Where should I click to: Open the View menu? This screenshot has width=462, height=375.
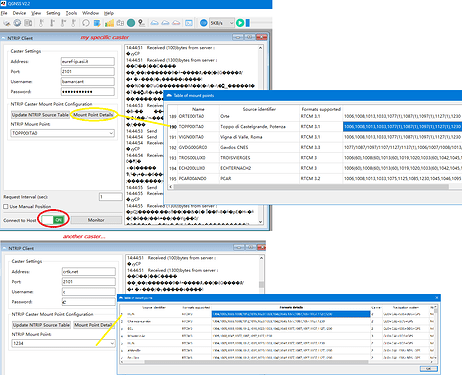point(36,13)
